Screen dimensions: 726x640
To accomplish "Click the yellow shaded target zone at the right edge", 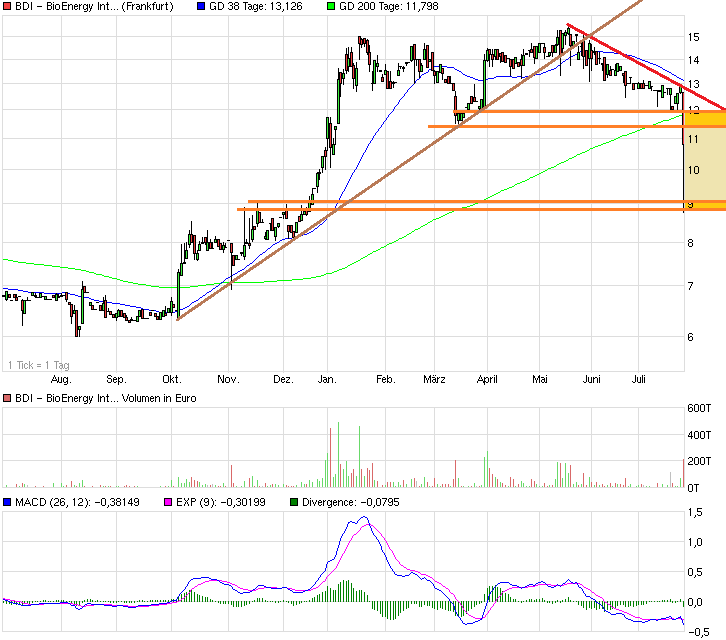I will [x=704, y=160].
